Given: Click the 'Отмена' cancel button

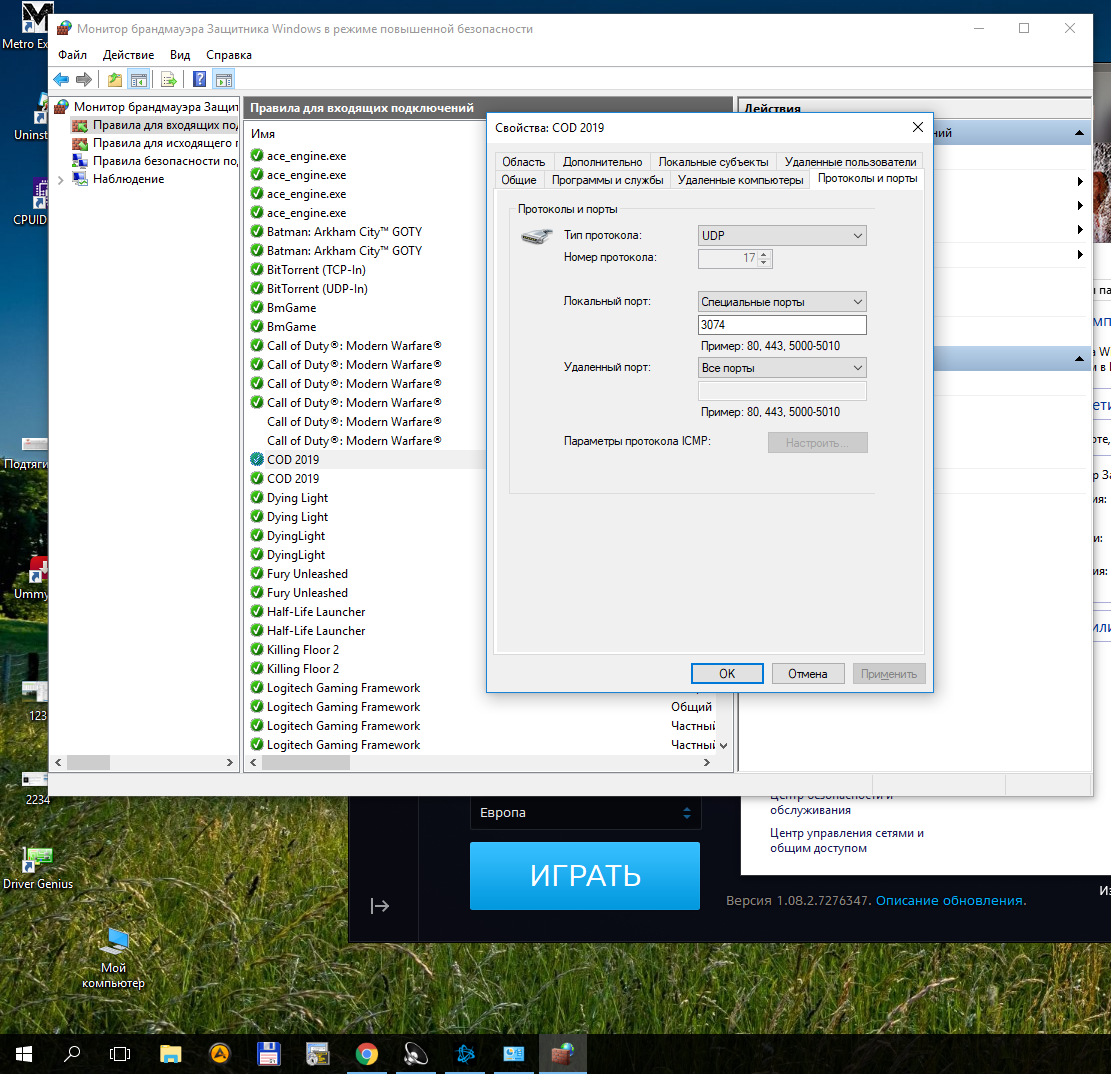Looking at the screenshot, I should (808, 674).
